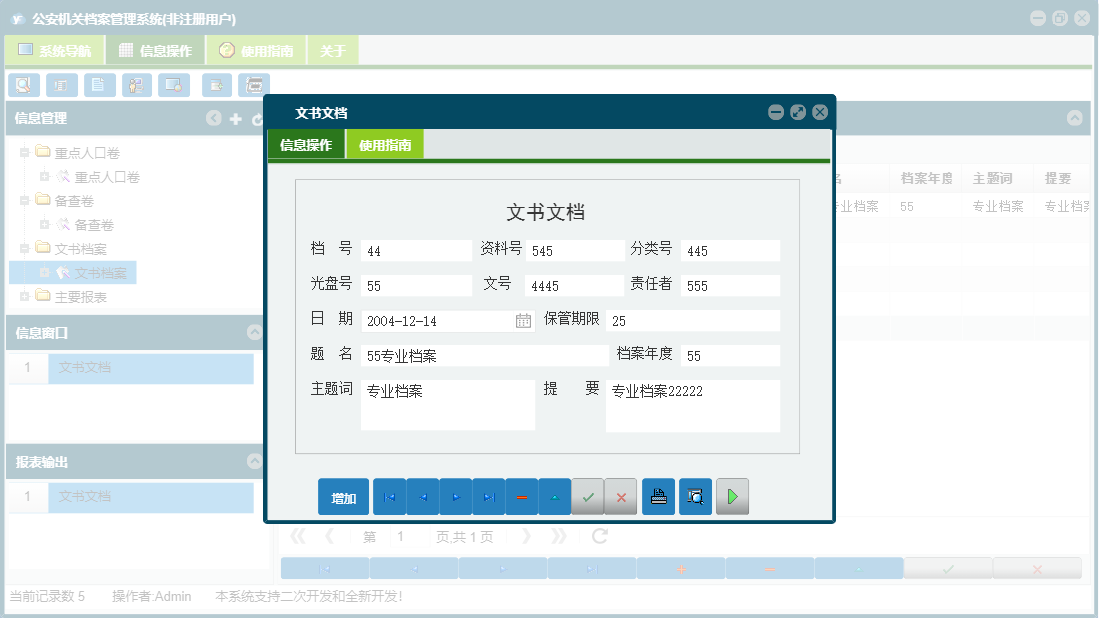Click the magnifier search icon in main toolbar
The width and height of the screenshot is (1099, 618).
pos(24,85)
